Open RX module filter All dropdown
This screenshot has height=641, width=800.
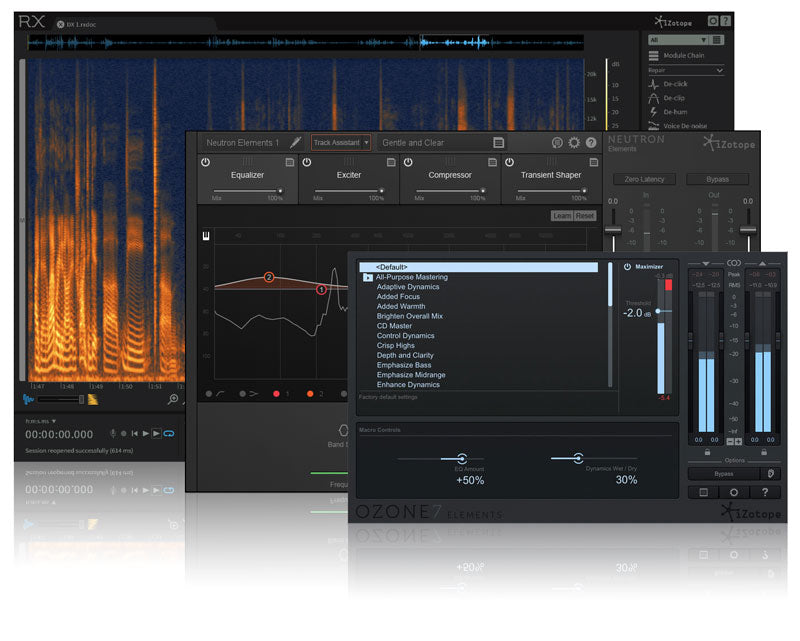click(x=678, y=40)
